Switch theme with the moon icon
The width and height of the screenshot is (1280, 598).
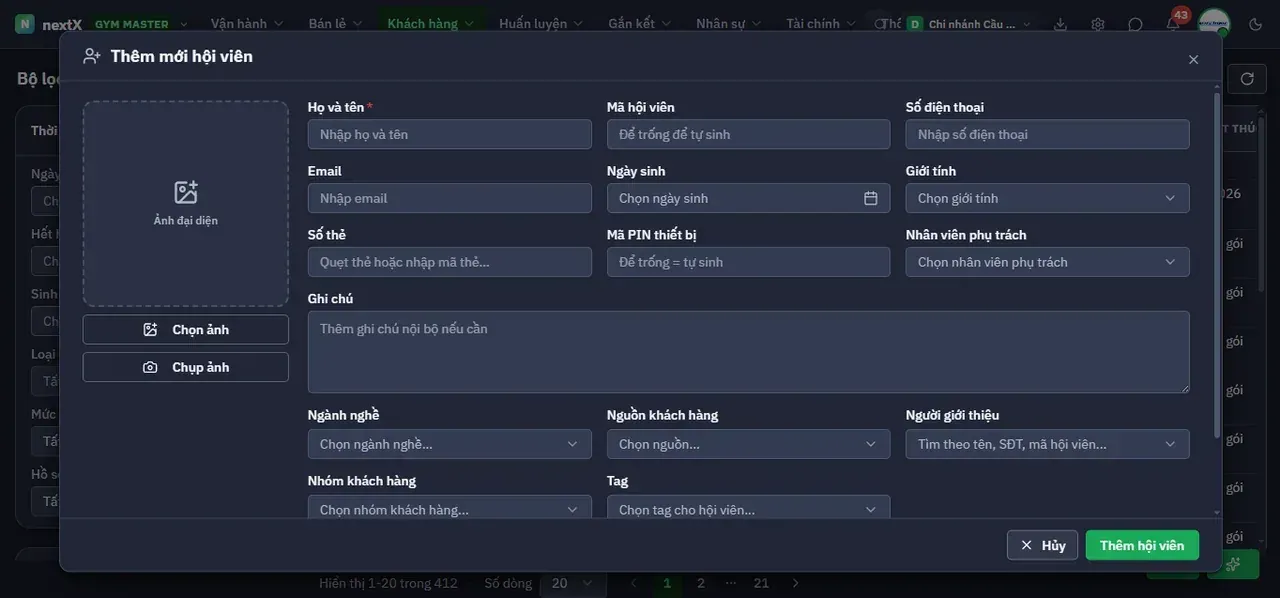1256,24
